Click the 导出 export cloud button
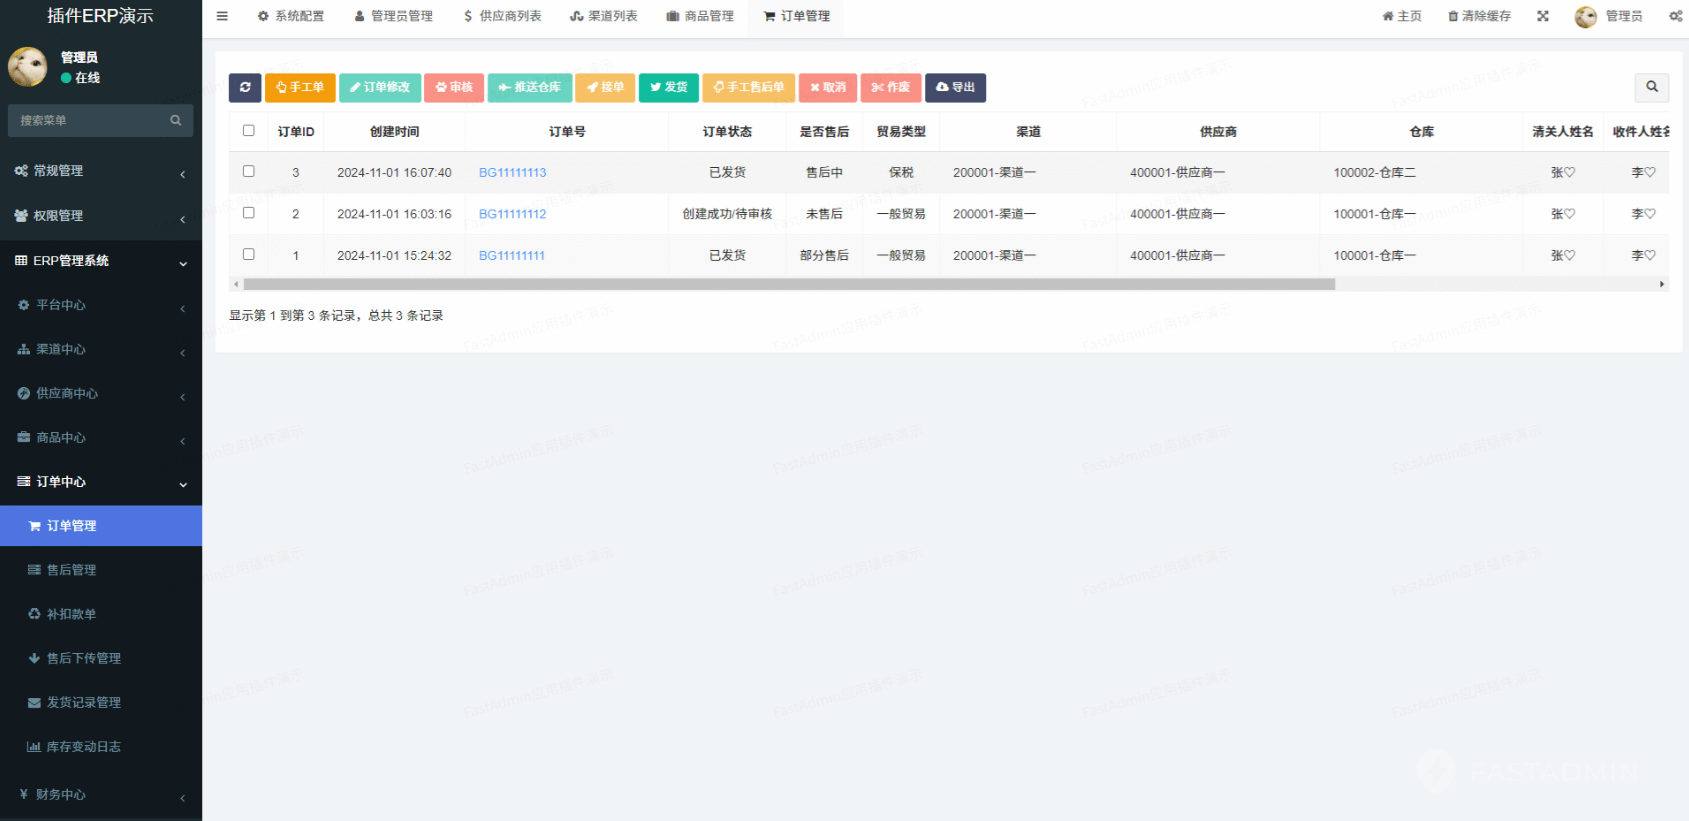The image size is (1689, 821). coord(955,88)
